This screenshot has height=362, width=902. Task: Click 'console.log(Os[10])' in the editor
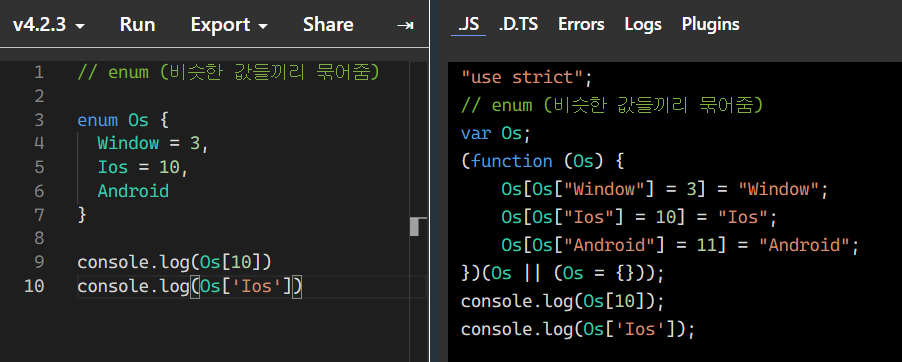(x=174, y=262)
